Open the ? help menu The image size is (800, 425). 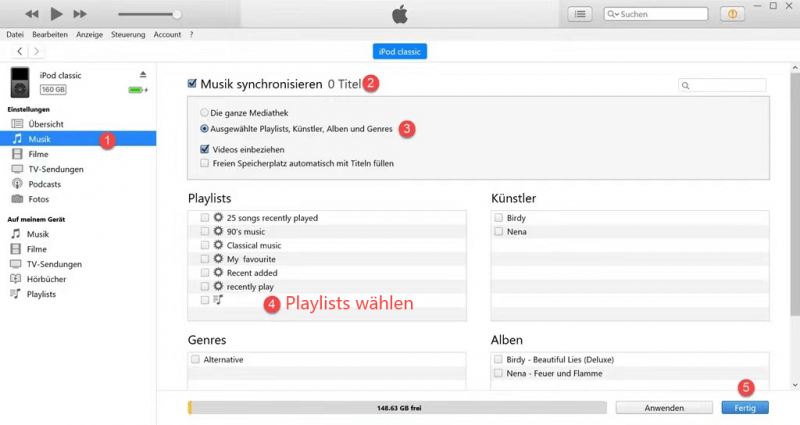pyautogui.click(x=191, y=35)
